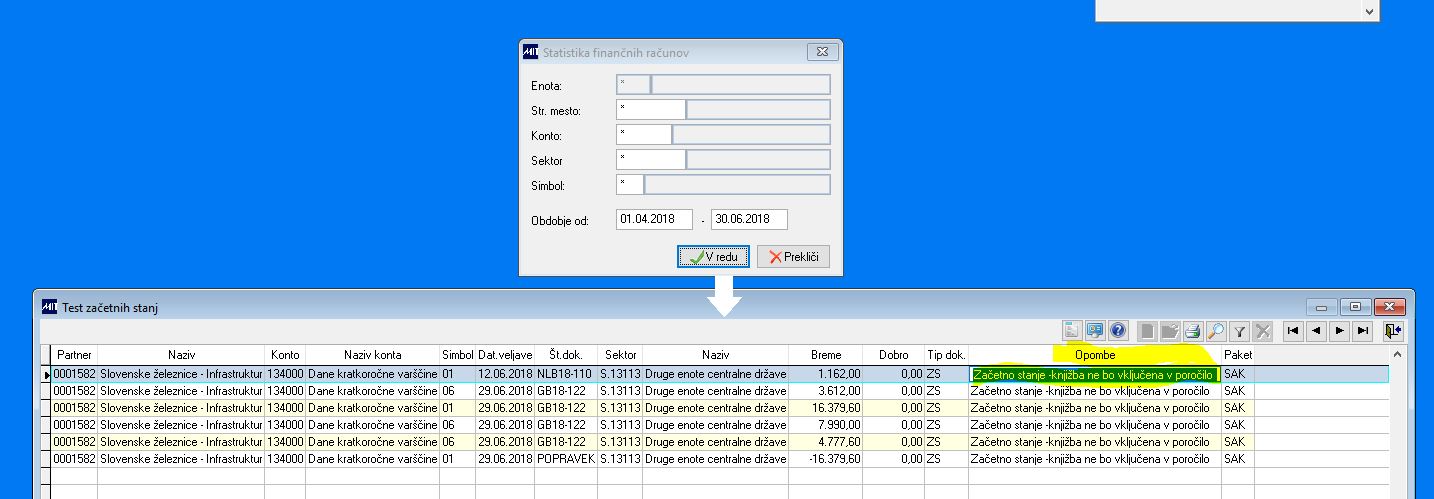1434x499 pixels.
Task: Click the help question mark icon
Action: pyautogui.click(x=1119, y=331)
